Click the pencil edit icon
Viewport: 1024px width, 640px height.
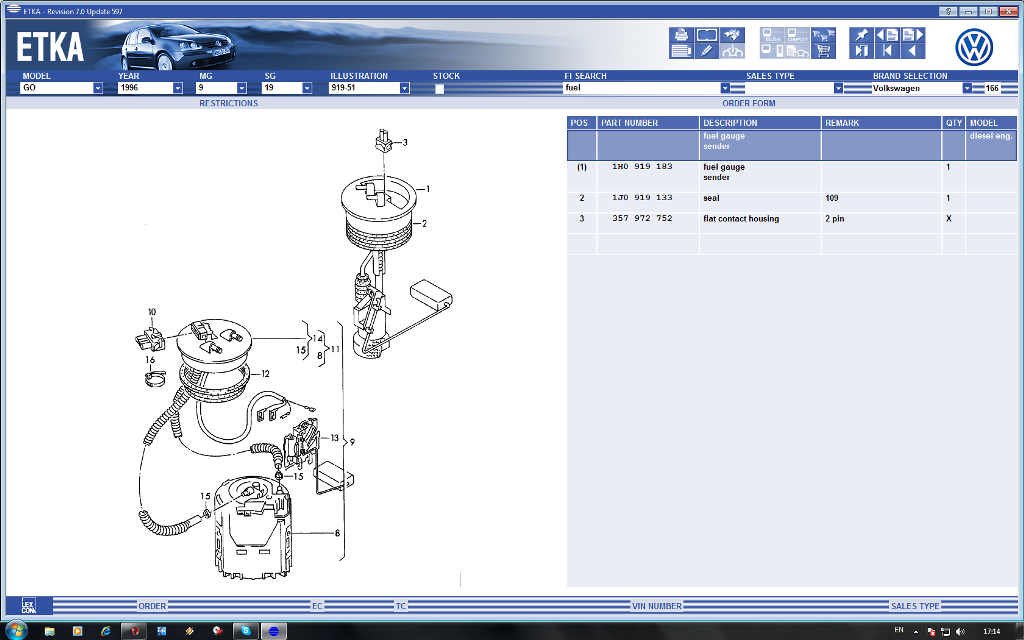[x=706, y=51]
